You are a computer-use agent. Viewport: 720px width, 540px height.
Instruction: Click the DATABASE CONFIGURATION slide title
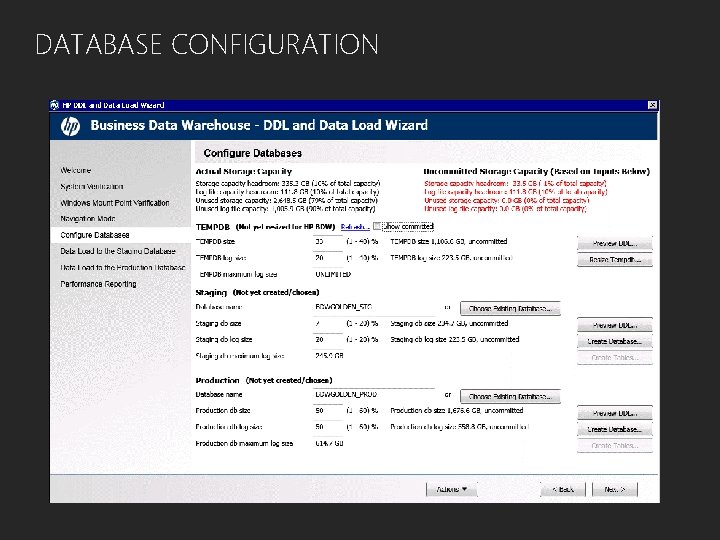click(x=207, y=45)
